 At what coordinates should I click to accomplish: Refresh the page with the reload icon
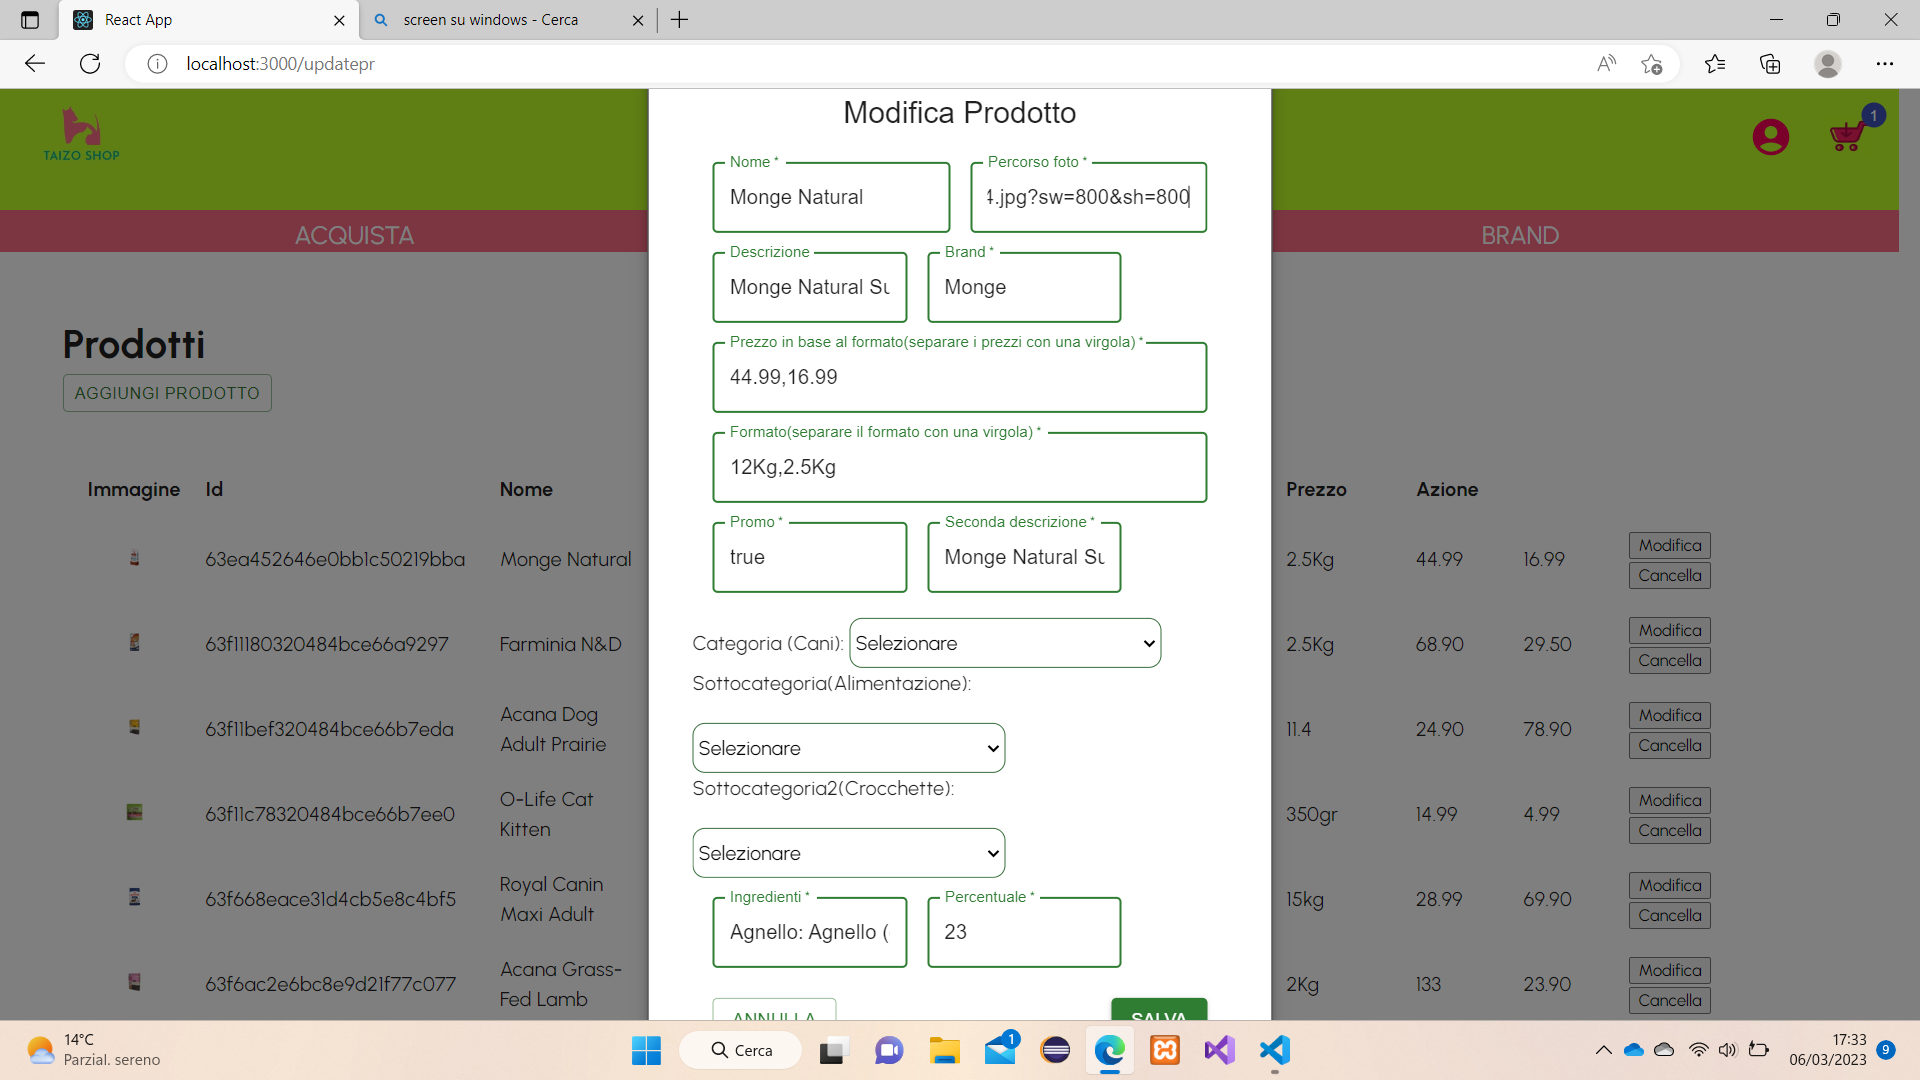click(90, 63)
